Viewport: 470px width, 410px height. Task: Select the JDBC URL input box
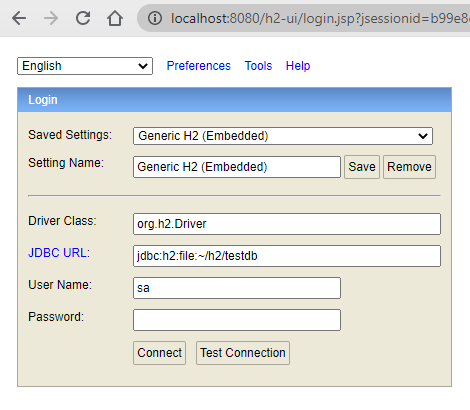coord(287,256)
